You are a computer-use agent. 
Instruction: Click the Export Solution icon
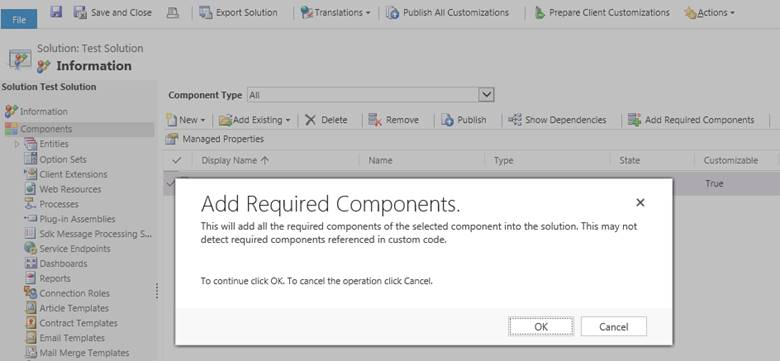(205, 13)
